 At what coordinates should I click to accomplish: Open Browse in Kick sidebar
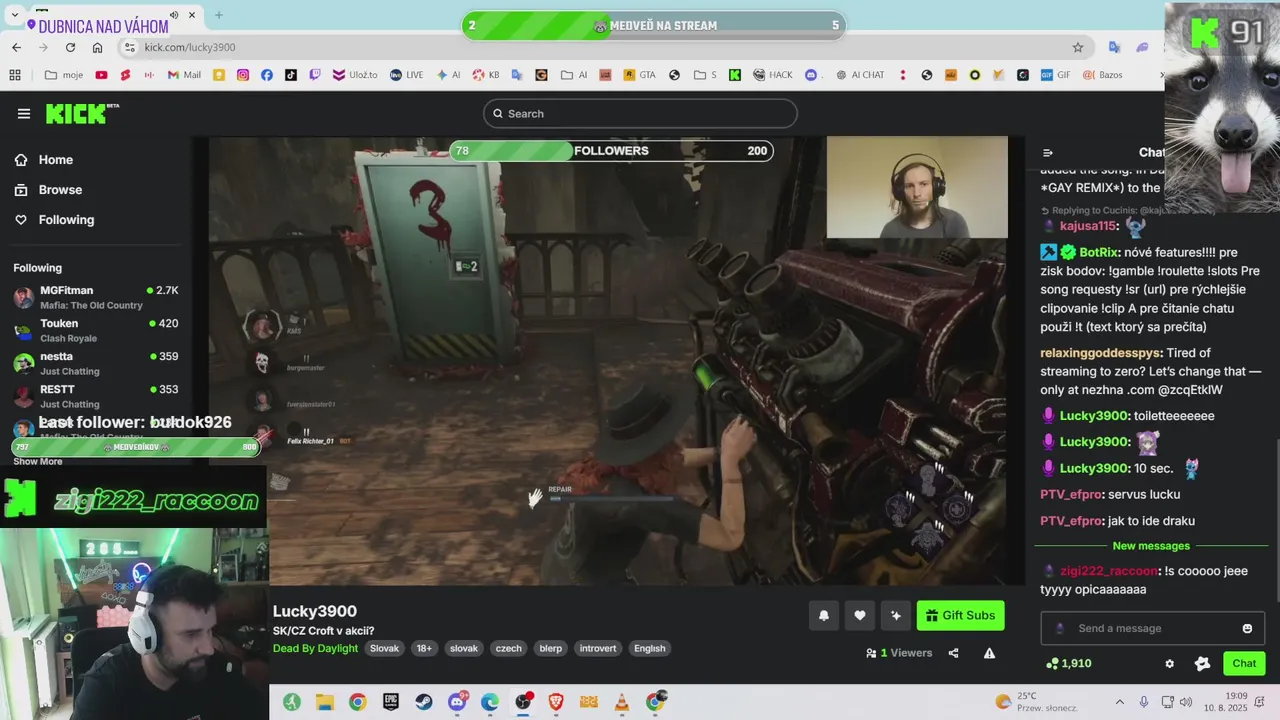[48, 190]
